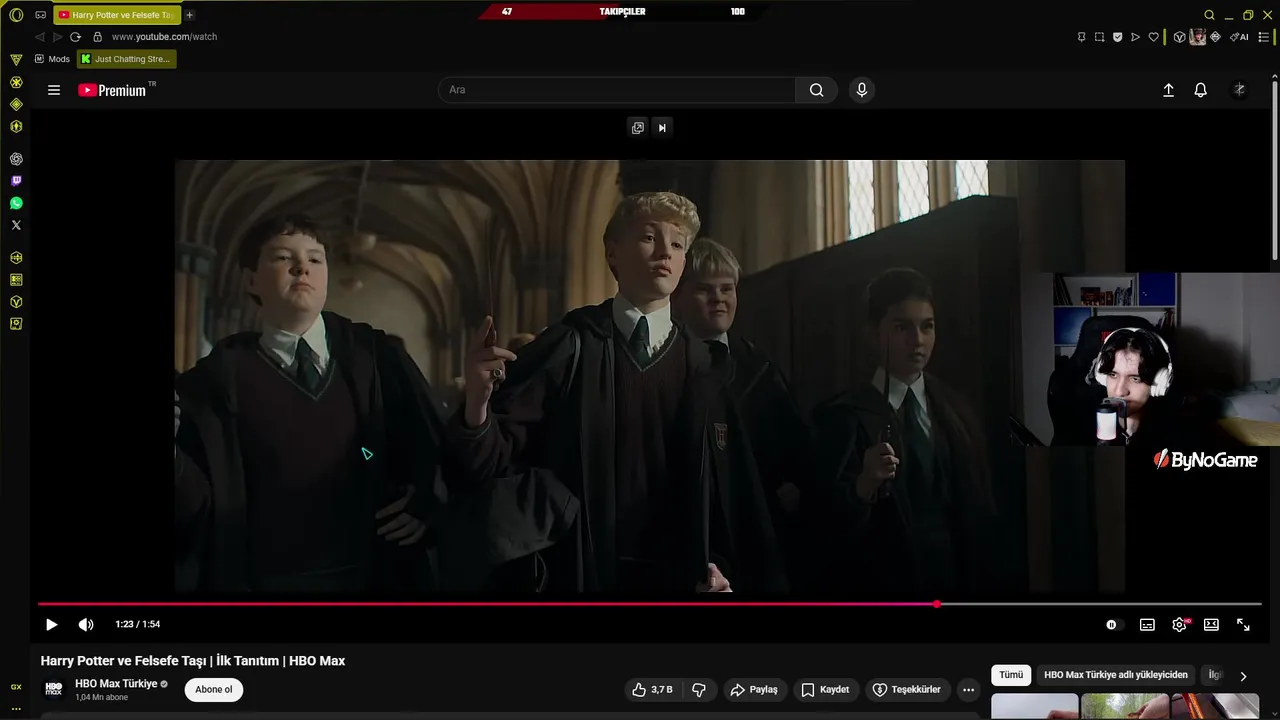Open the ChatGPT sidebar panel
This screenshot has height=720, width=1280.
pyautogui.click(x=16, y=159)
